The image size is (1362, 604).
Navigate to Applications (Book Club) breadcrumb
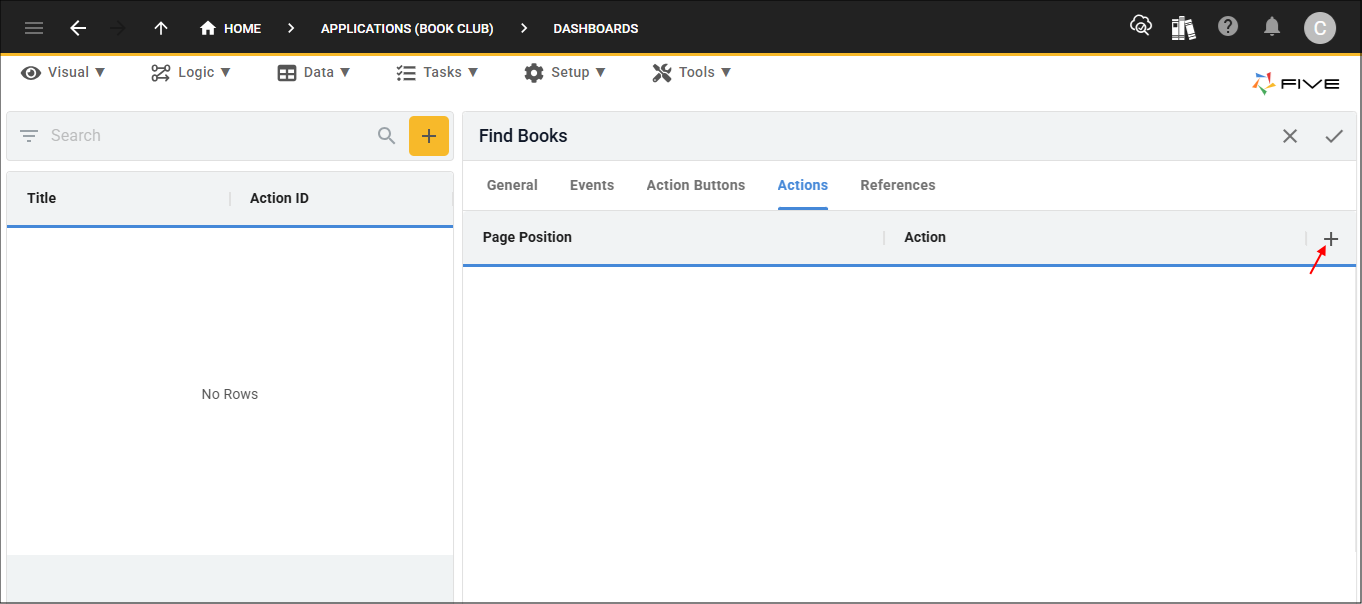click(x=406, y=28)
